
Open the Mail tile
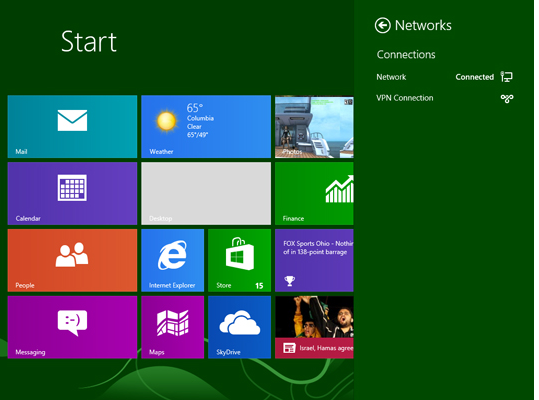(x=72, y=126)
